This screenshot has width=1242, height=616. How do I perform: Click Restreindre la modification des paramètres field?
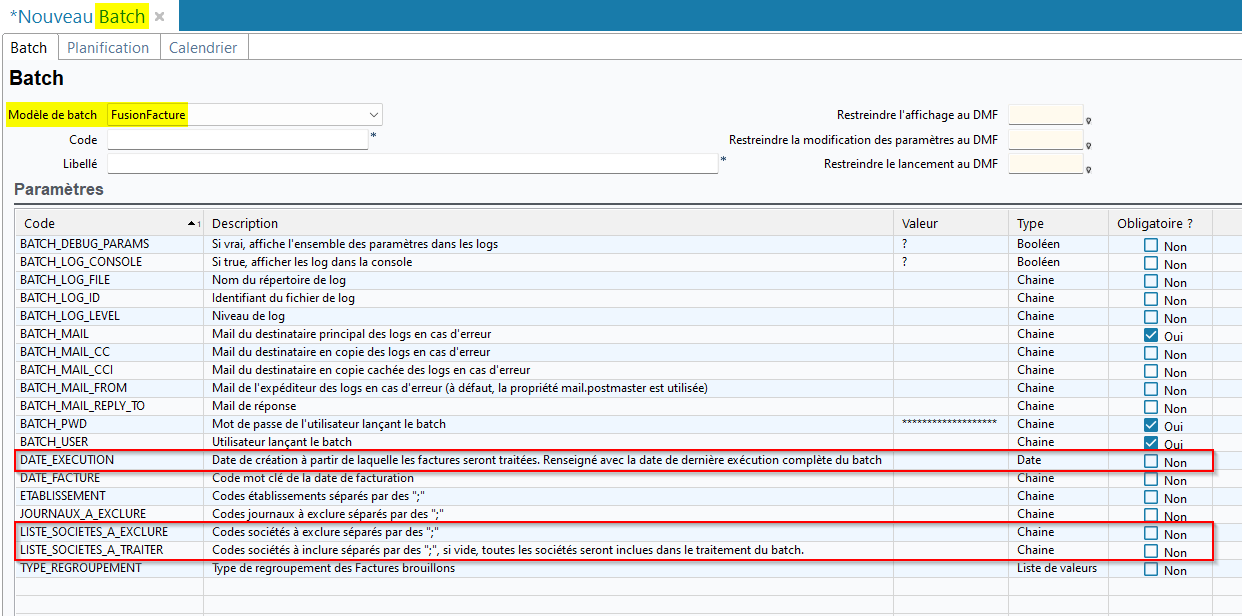point(1046,140)
